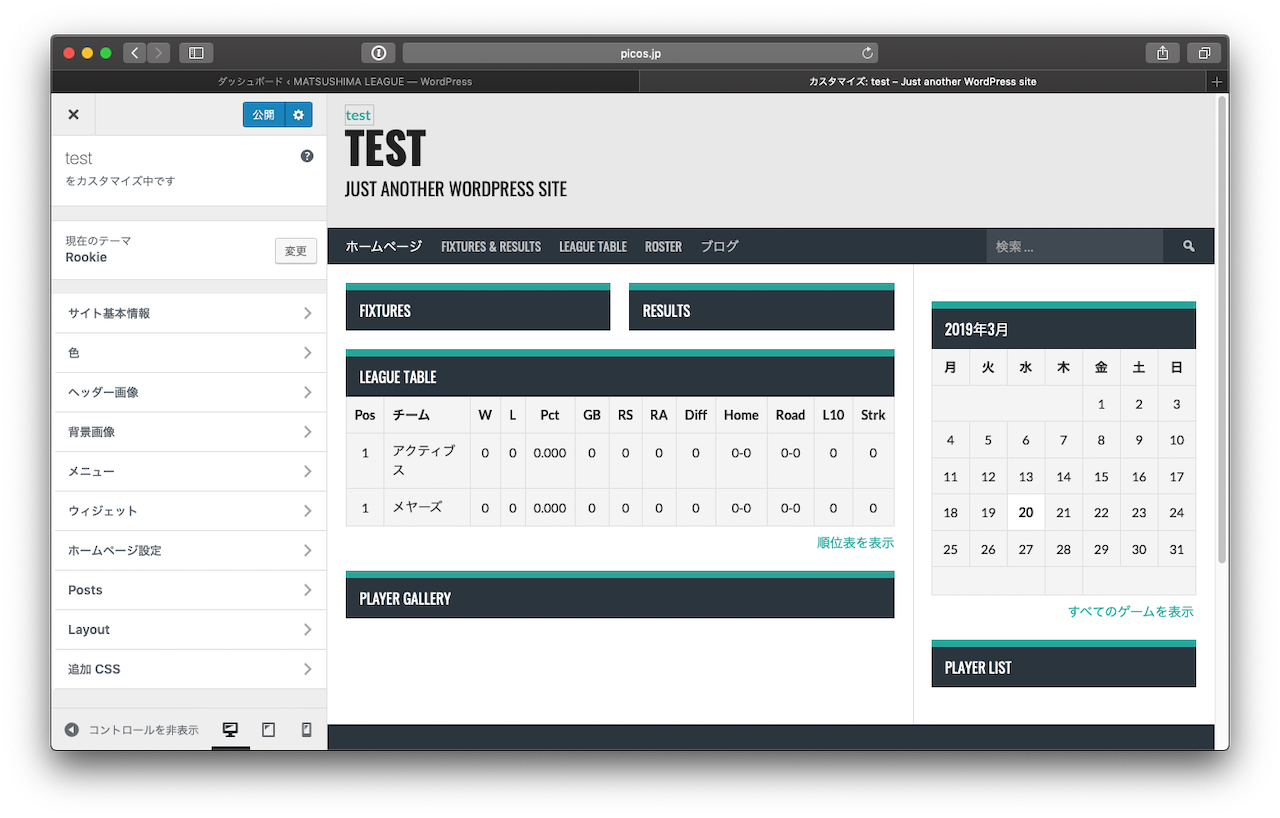Screen dimensions: 1280x818
Task: Click the Strk column header
Action: click(x=873, y=415)
